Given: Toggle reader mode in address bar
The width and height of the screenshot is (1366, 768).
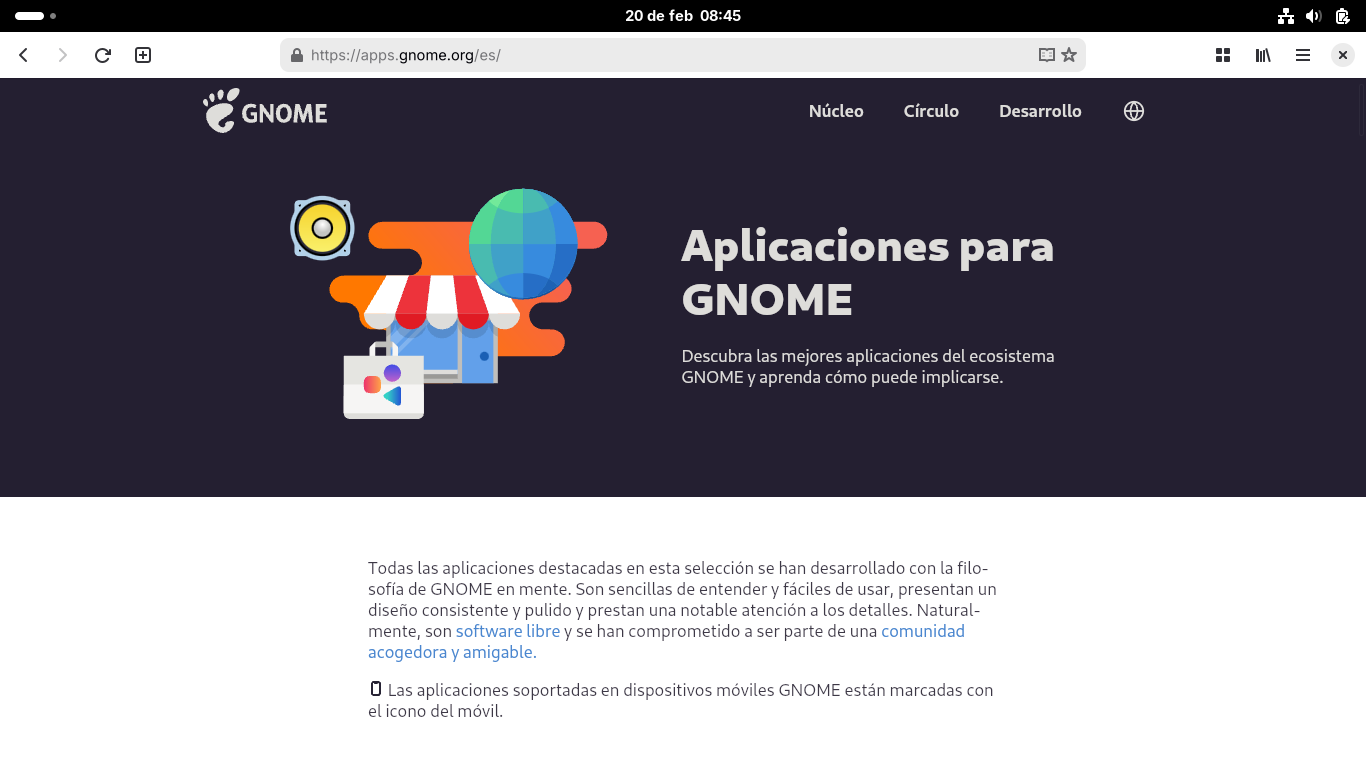Looking at the screenshot, I should coord(1047,55).
